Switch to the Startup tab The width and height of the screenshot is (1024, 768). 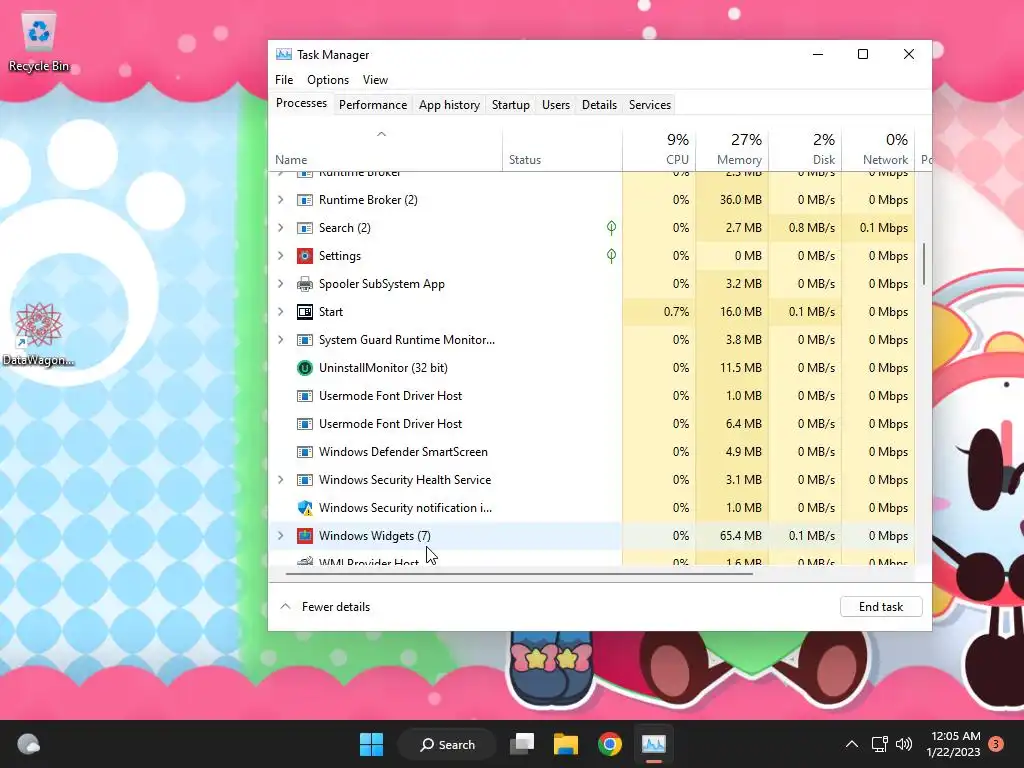(511, 105)
